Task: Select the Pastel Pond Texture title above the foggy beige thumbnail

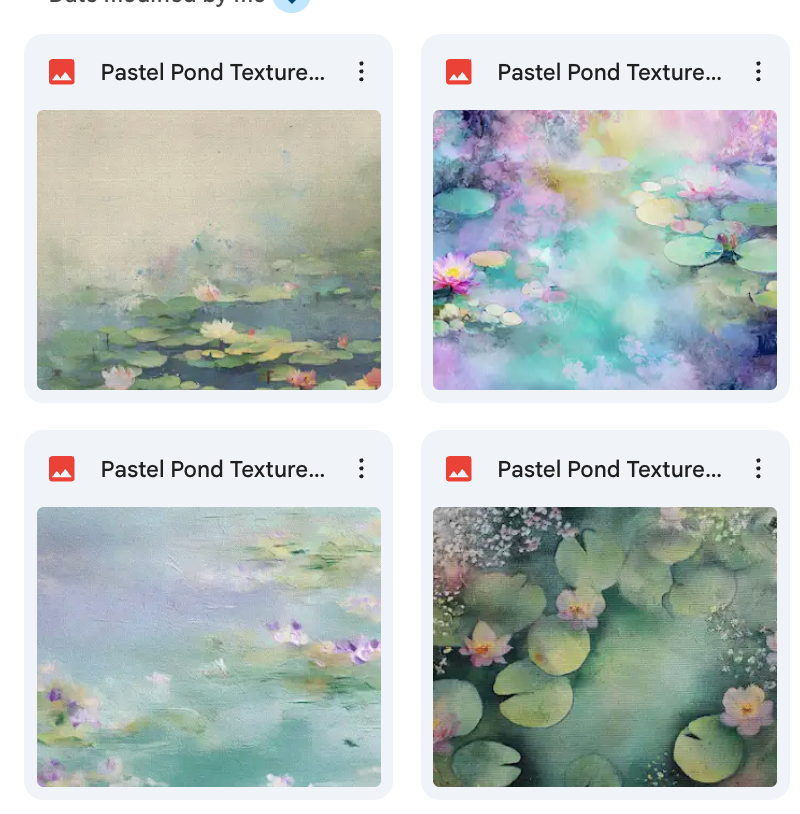Action: pyautogui.click(x=212, y=72)
